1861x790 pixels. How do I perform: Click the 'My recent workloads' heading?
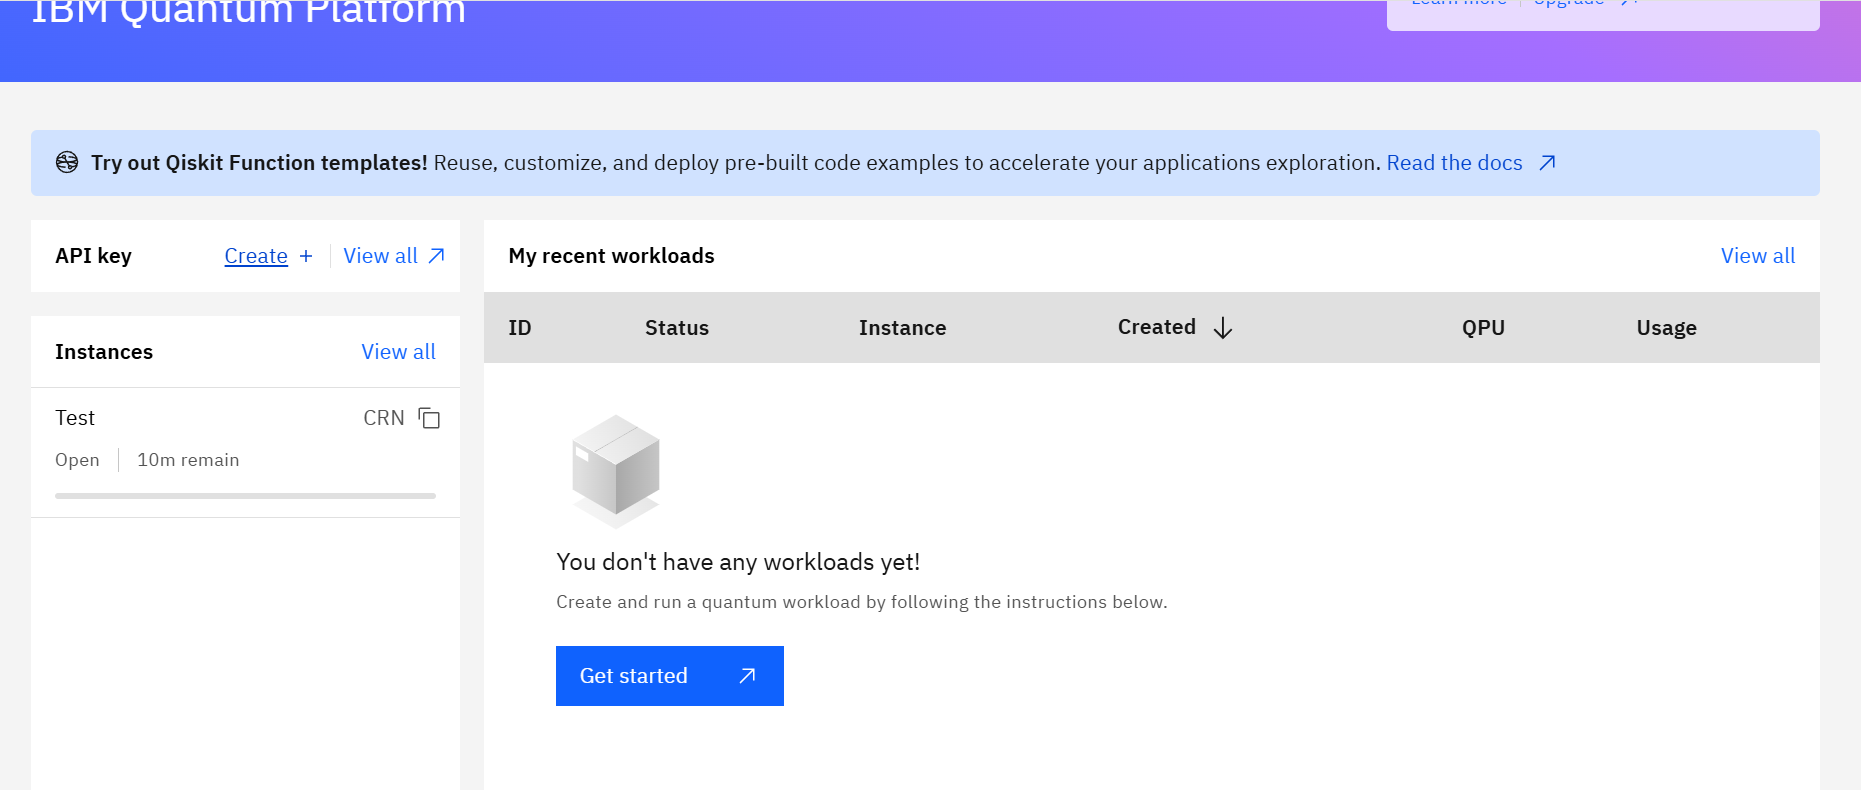tap(611, 256)
